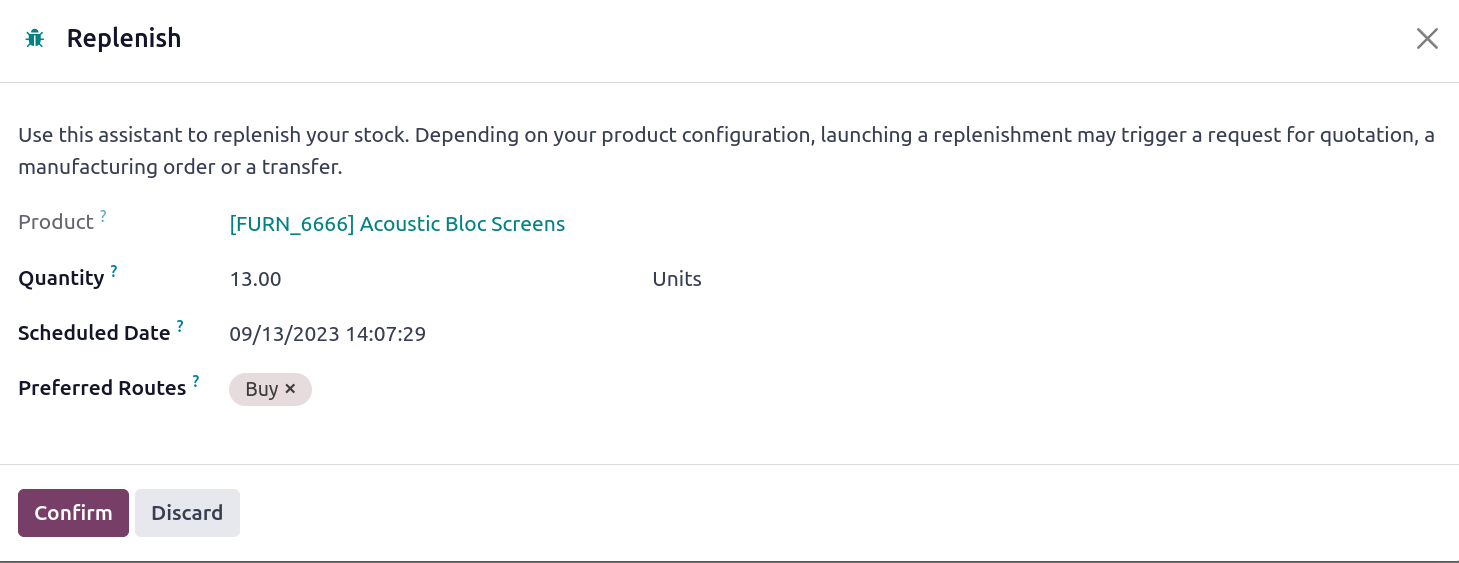1459x563 pixels.
Task: Open help tooltip next to Product
Action: pyautogui.click(x=103, y=215)
